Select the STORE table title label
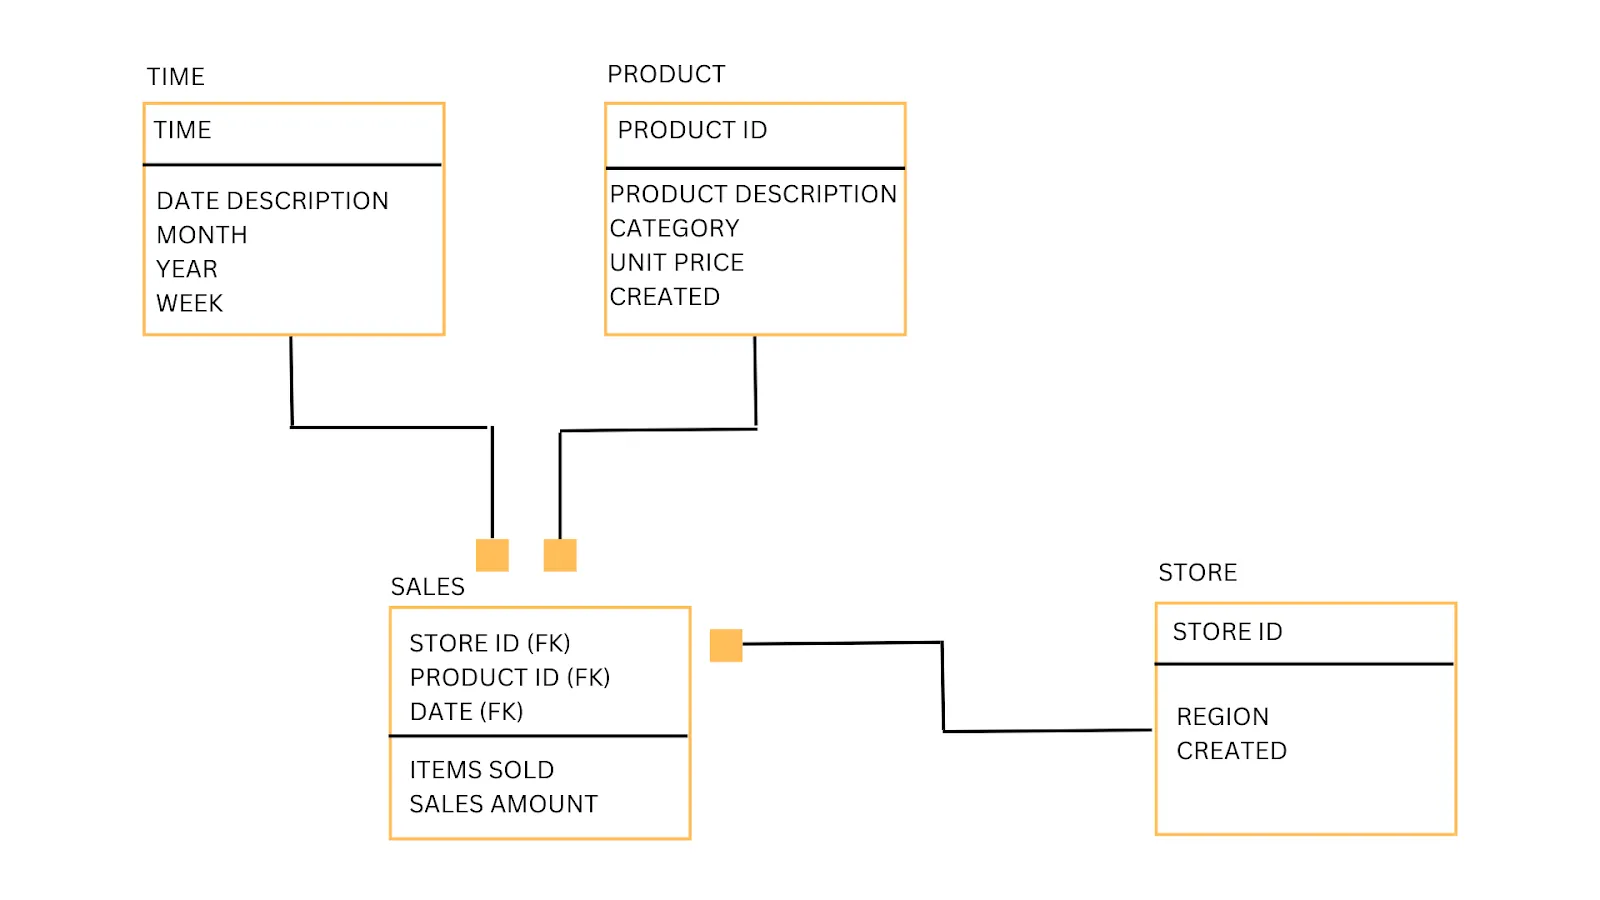This screenshot has width=1600, height=900. (1197, 573)
